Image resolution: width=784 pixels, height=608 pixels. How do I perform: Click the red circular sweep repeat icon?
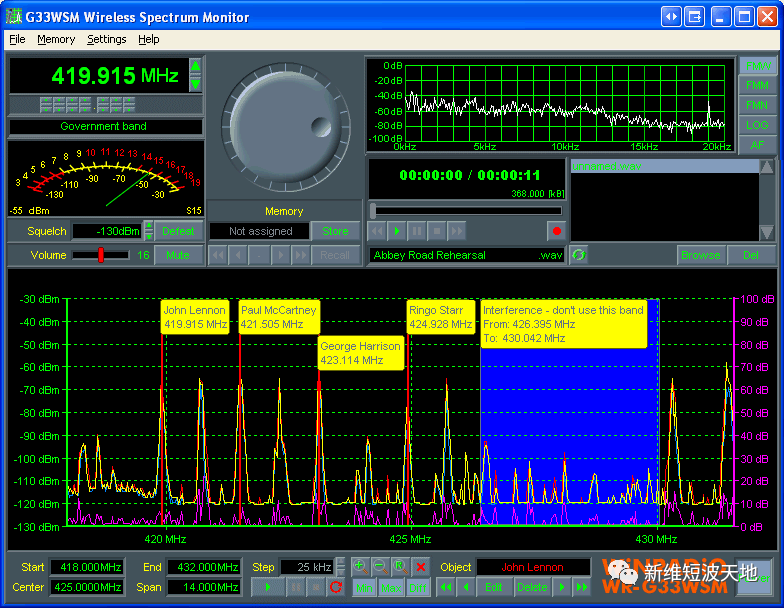click(336, 587)
